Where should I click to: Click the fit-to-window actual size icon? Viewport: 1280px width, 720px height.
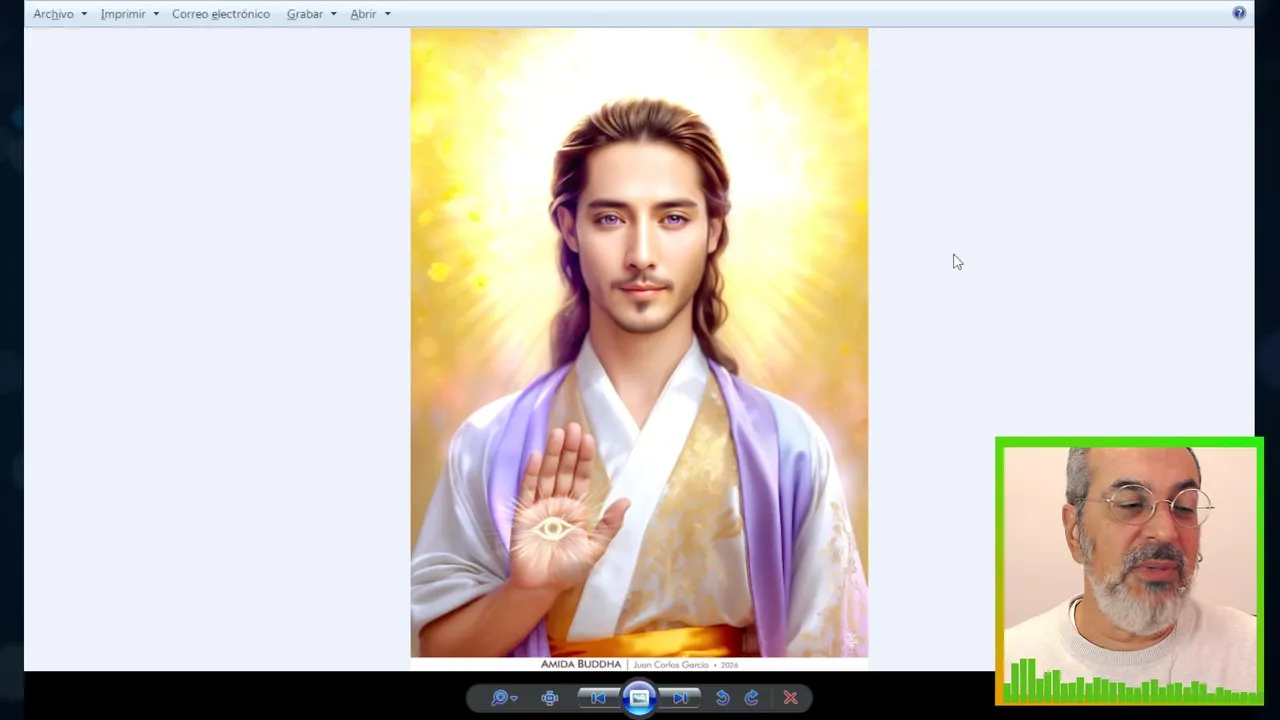tap(550, 698)
